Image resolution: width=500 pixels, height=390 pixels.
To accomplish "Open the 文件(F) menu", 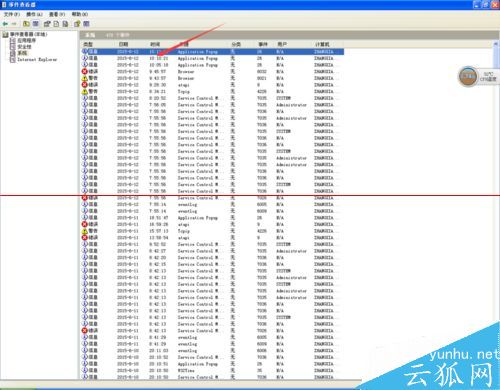I will pos(12,14).
